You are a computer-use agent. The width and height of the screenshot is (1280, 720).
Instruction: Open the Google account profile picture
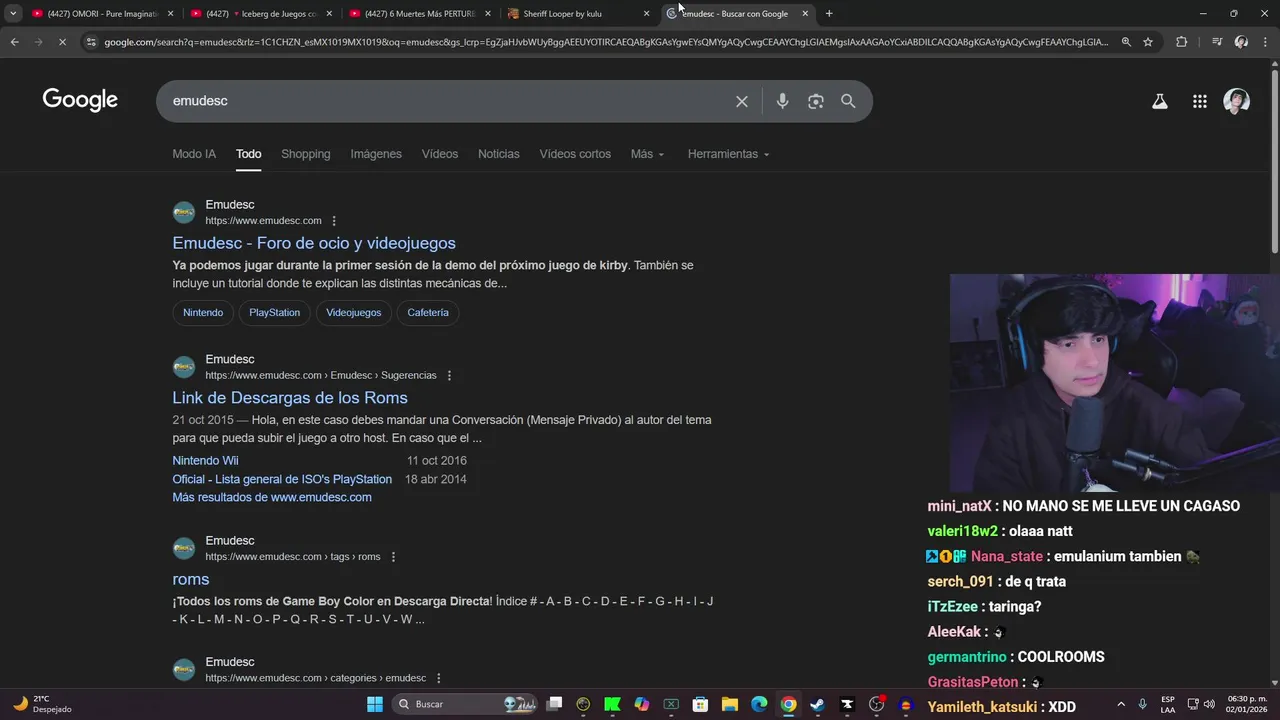(x=1237, y=101)
